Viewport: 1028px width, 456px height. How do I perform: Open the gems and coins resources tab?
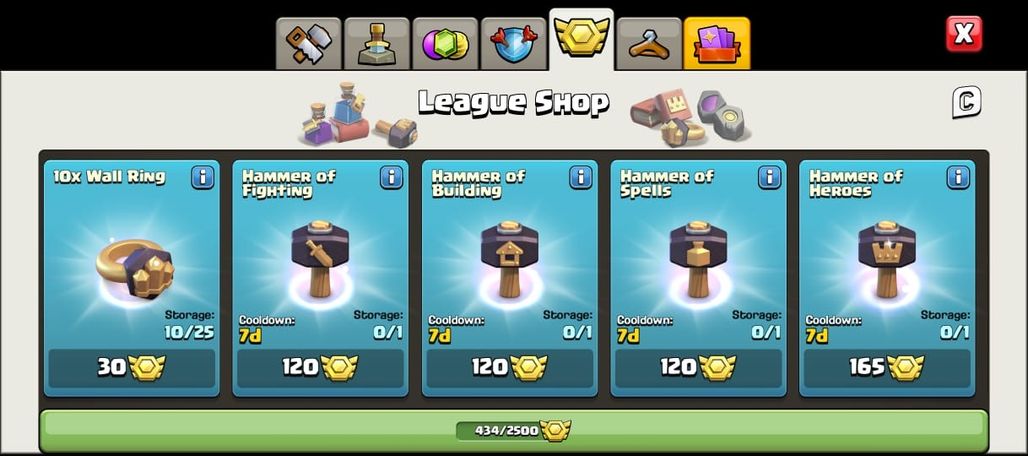445,43
